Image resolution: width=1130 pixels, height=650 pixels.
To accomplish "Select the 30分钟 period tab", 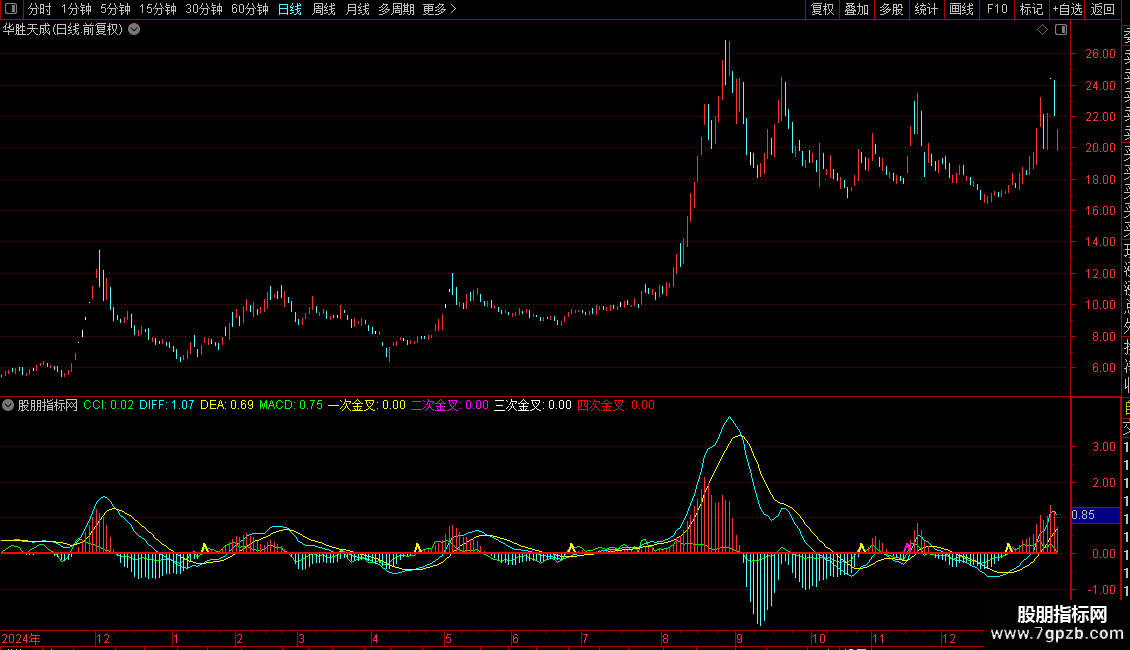I will click(x=204, y=9).
